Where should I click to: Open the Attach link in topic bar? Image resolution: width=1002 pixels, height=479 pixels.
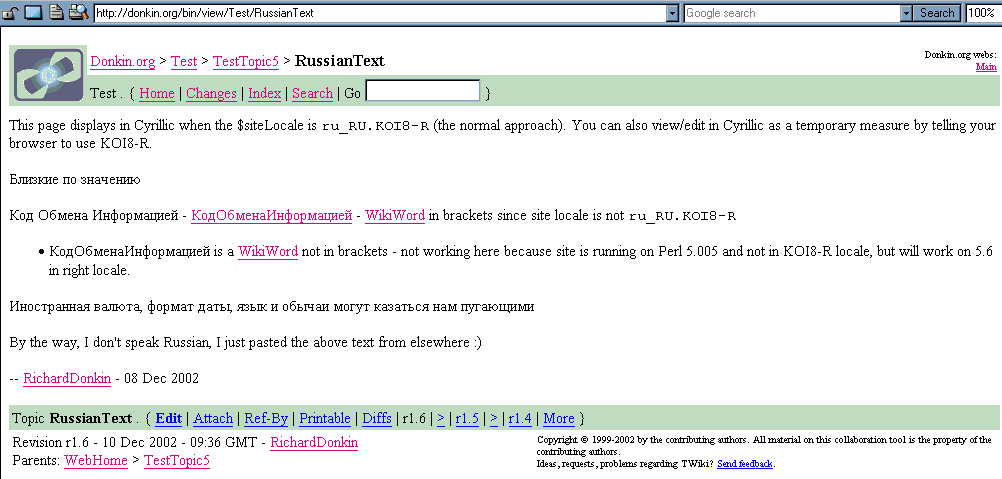coord(213,418)
